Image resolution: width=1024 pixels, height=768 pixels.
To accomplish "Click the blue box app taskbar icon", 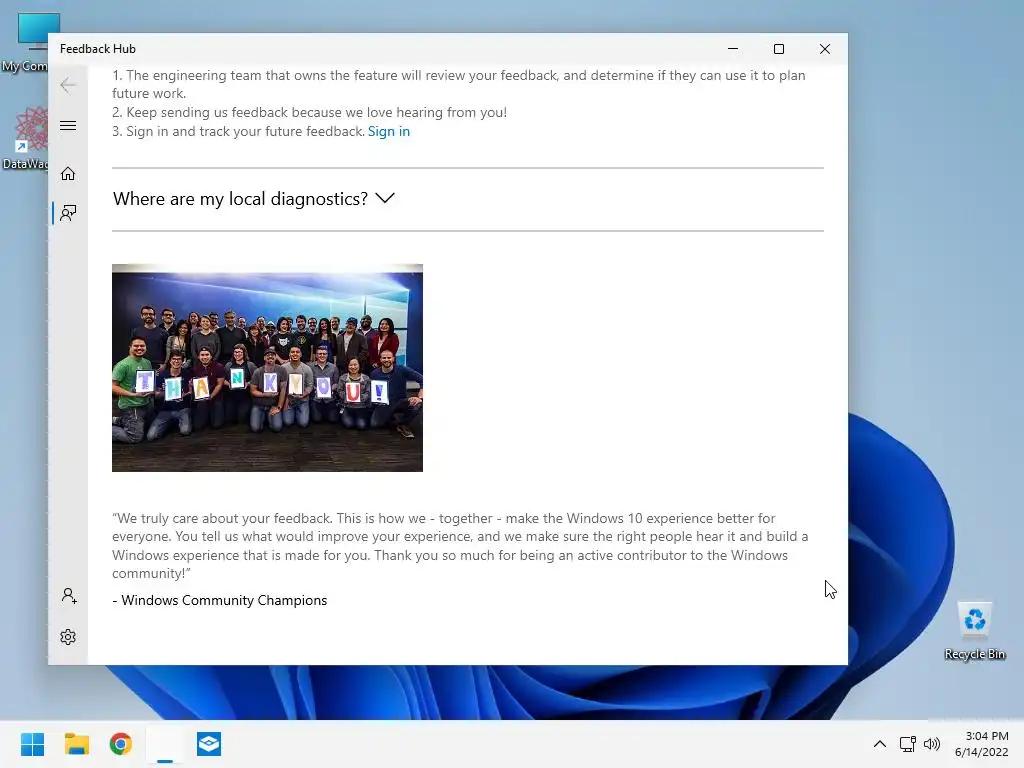I will [209, 744].
